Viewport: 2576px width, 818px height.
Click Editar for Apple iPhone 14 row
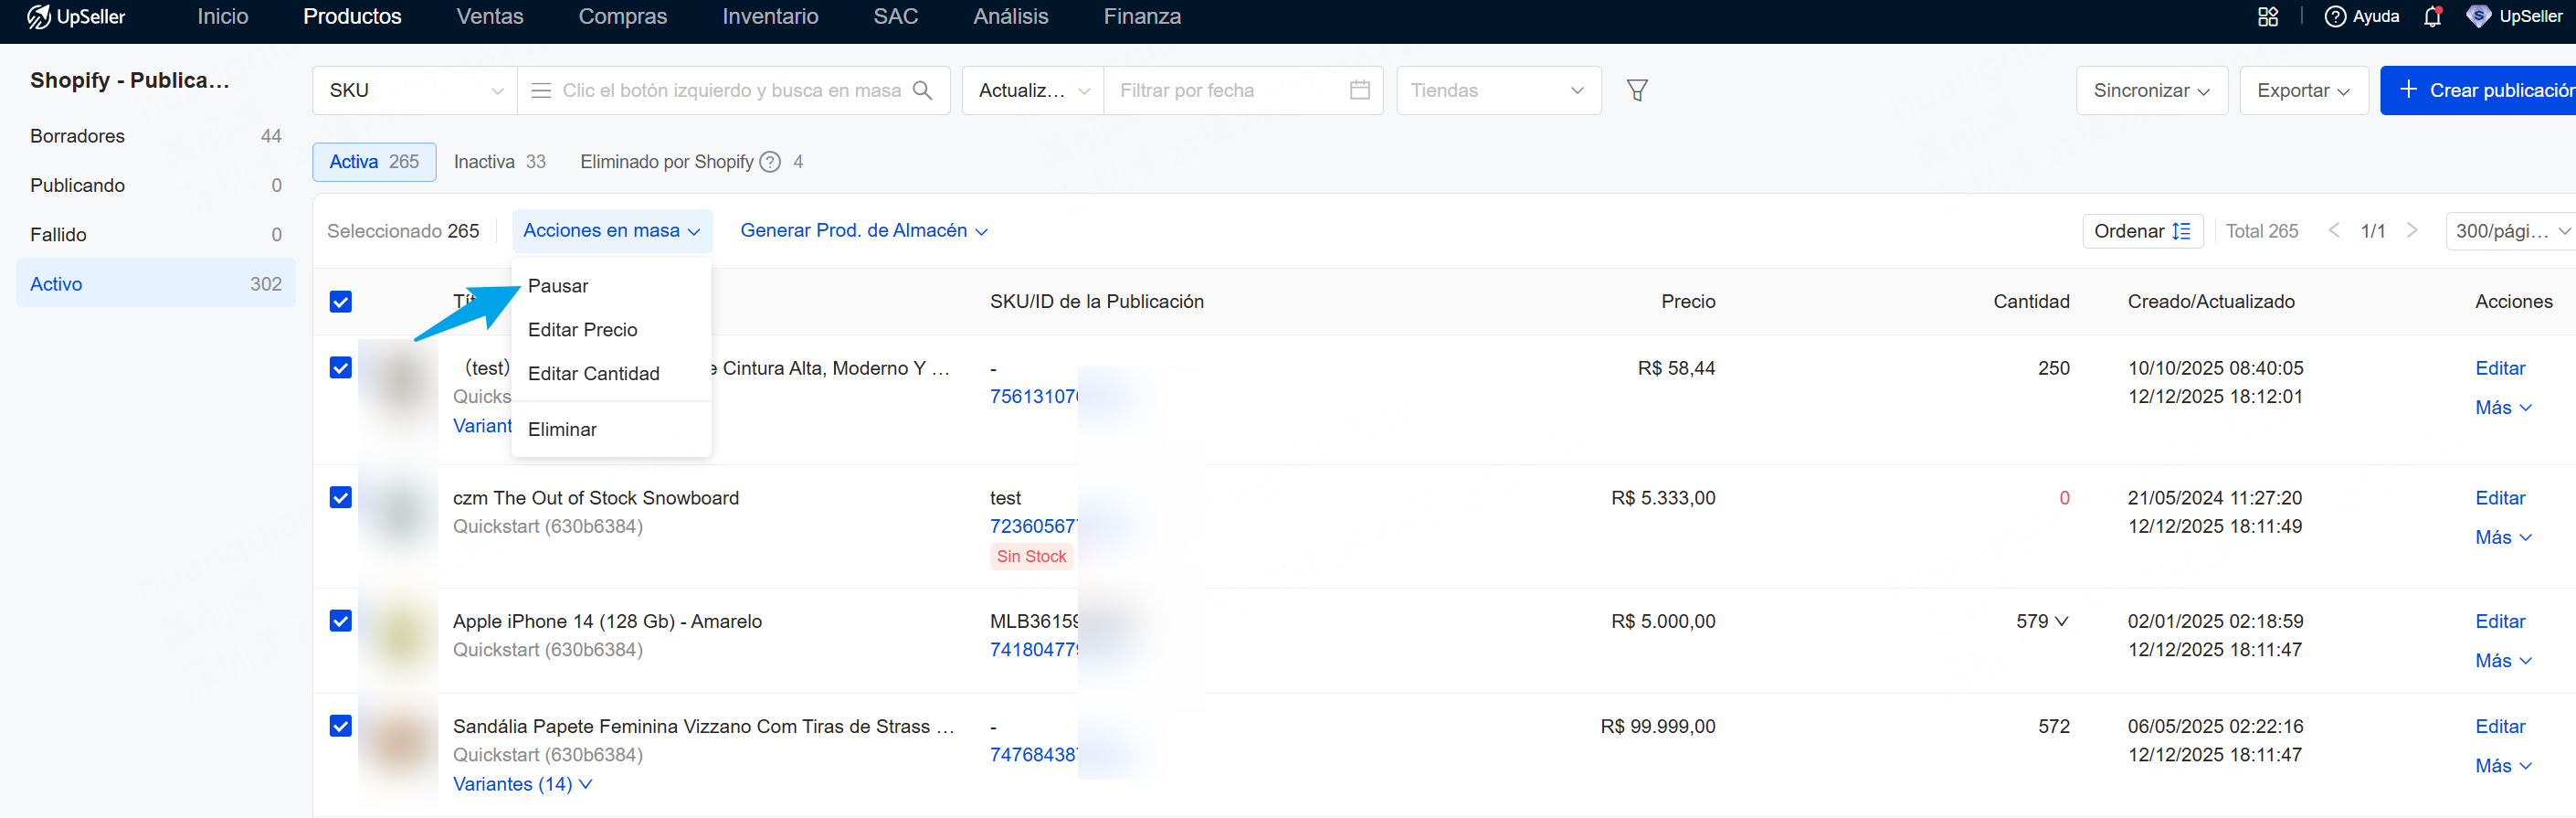(2500, 621)
